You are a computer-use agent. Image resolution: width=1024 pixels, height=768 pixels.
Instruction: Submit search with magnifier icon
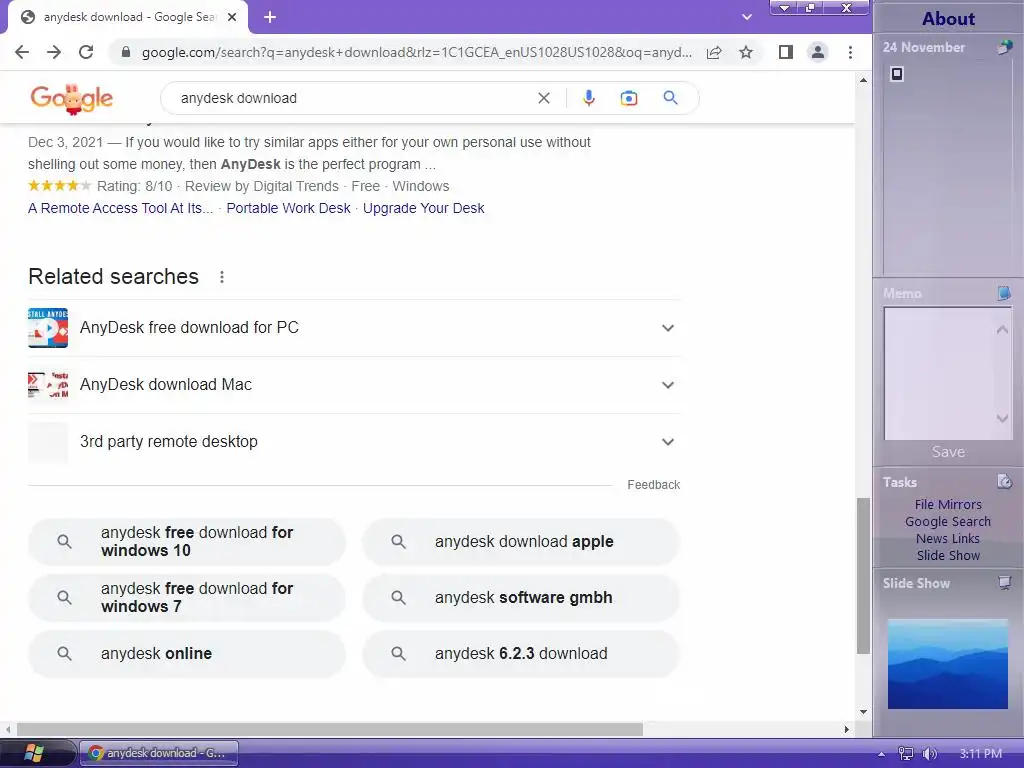(671, 98)
